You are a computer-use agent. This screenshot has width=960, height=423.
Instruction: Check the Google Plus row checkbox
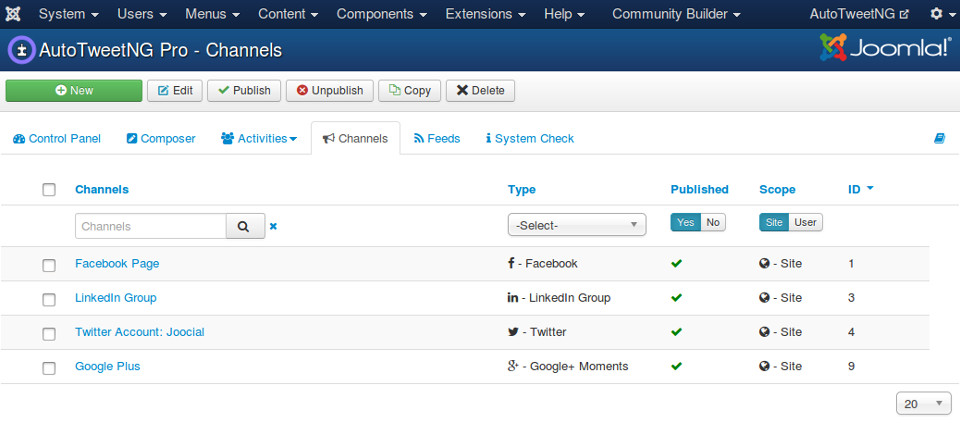[x=49, y=368]
